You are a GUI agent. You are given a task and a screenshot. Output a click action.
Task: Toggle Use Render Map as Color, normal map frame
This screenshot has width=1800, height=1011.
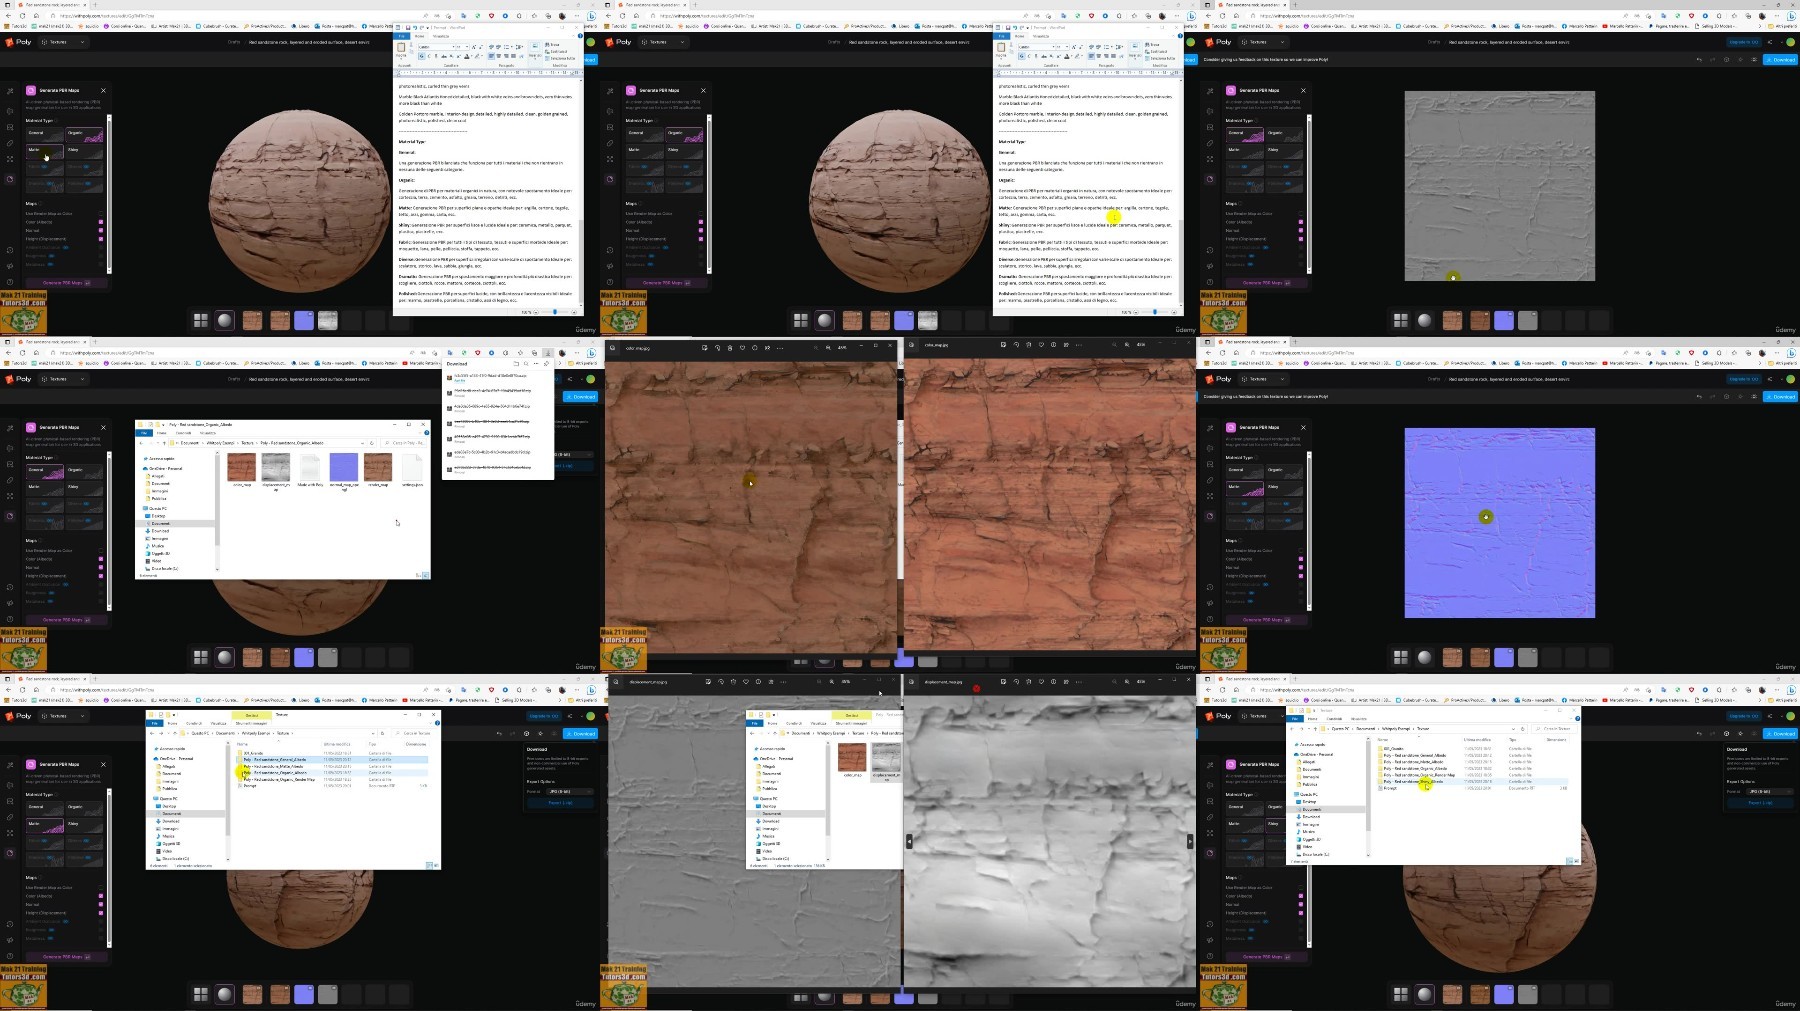point(1300,550)
